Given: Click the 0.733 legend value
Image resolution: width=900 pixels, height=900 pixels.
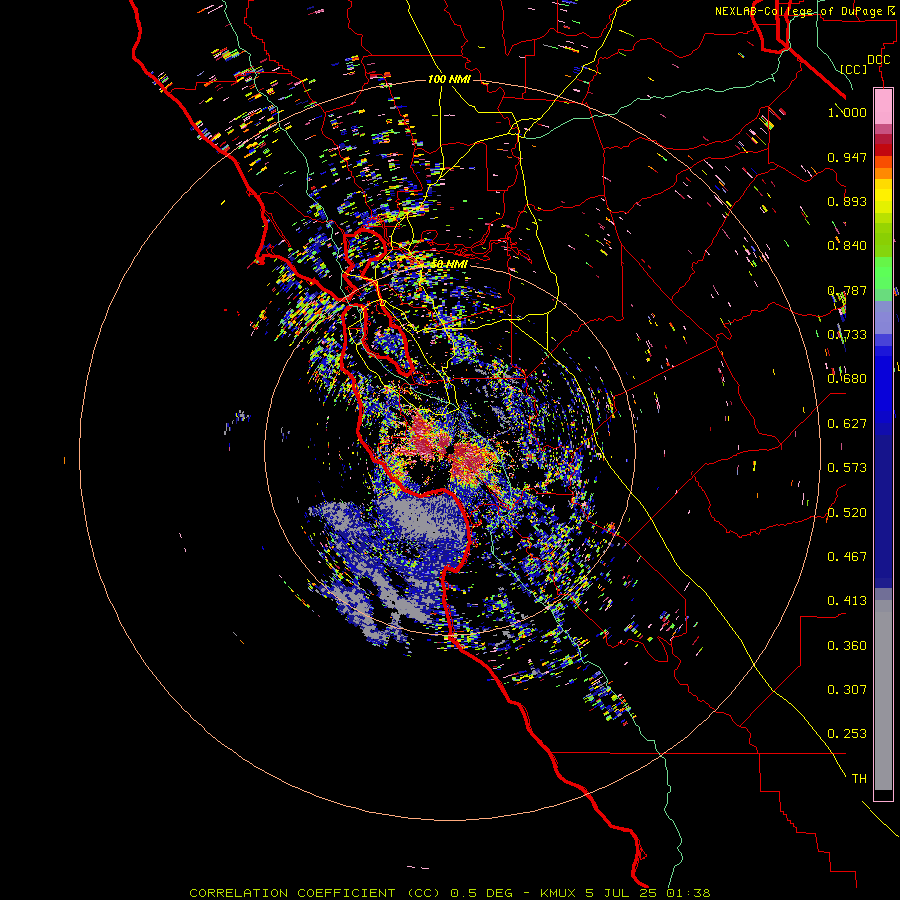Looking at the screenshot, I should 847,335.
